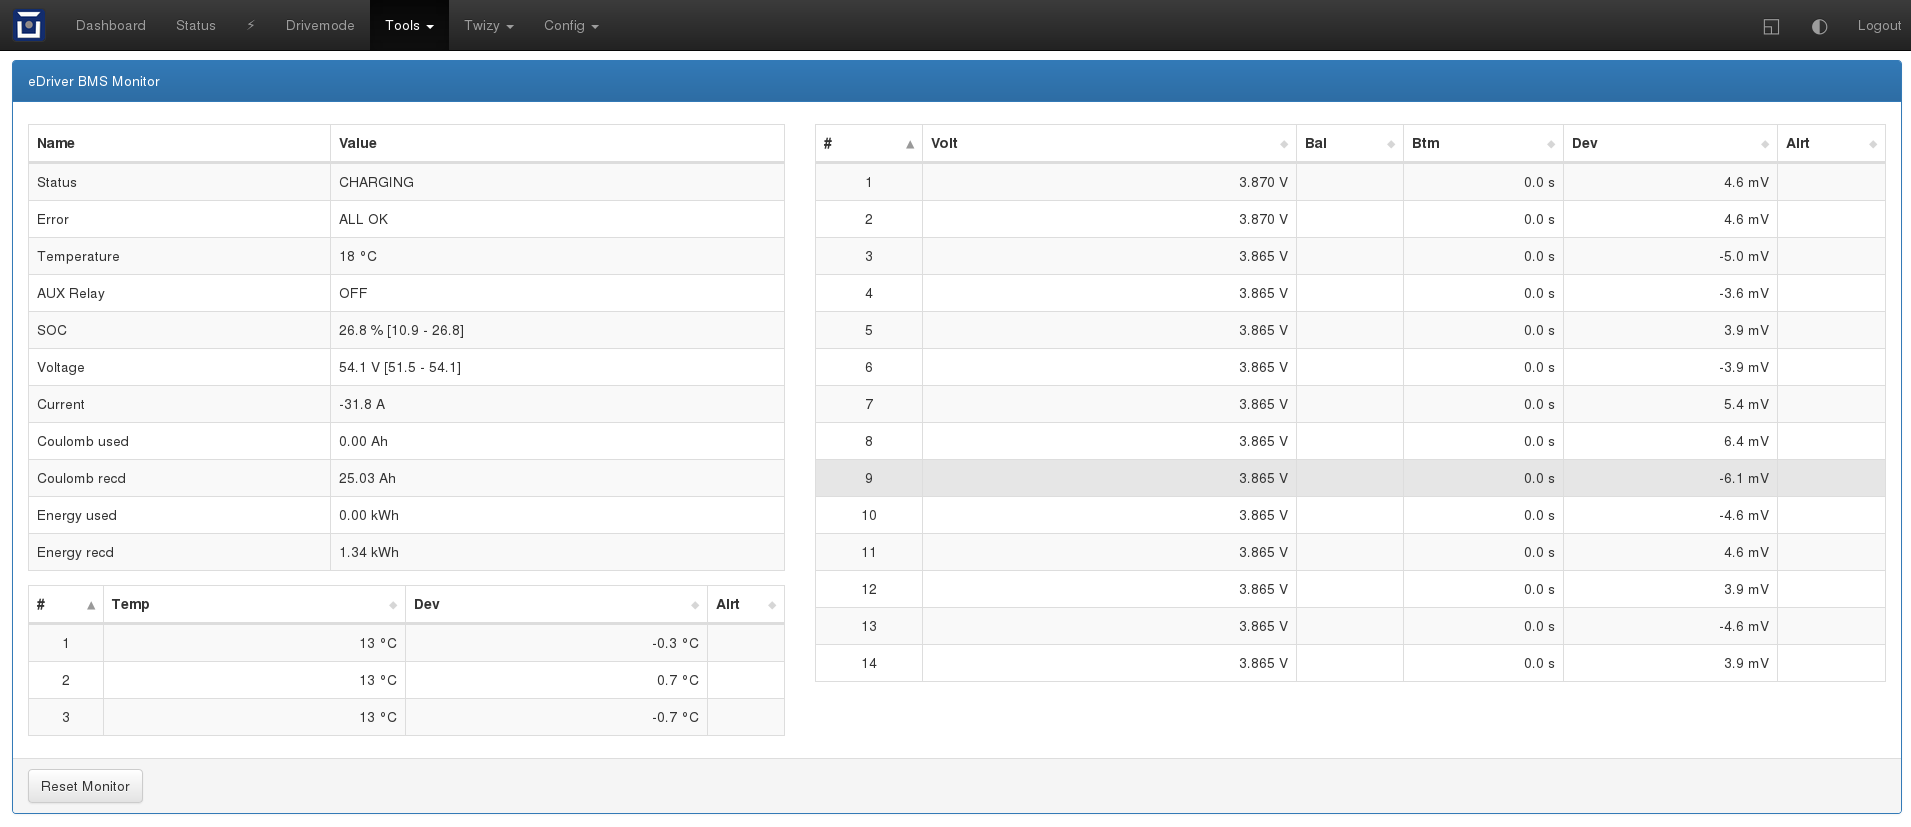Sort temperature table by Temp column
This screenshot has height=827, width=1911.
[254, 604]
